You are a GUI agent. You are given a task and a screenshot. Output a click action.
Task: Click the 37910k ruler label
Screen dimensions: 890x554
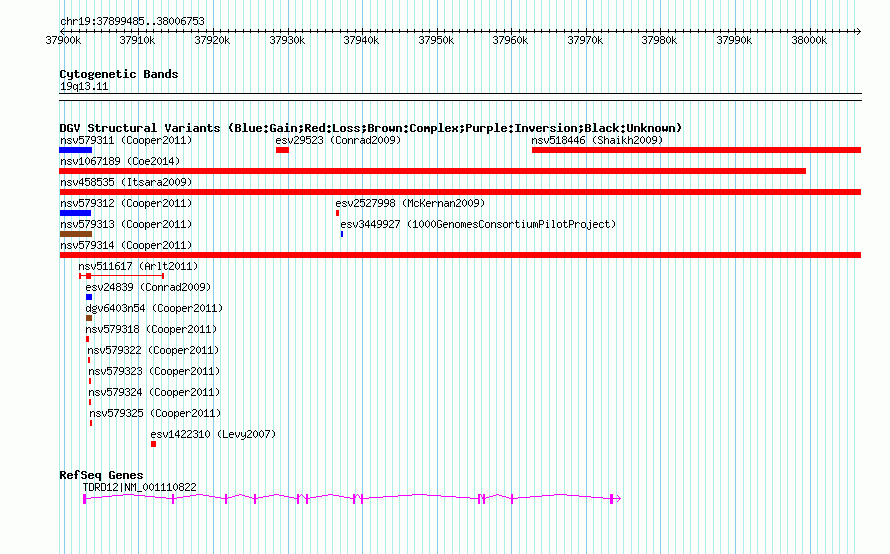click(x=137, y=40)
